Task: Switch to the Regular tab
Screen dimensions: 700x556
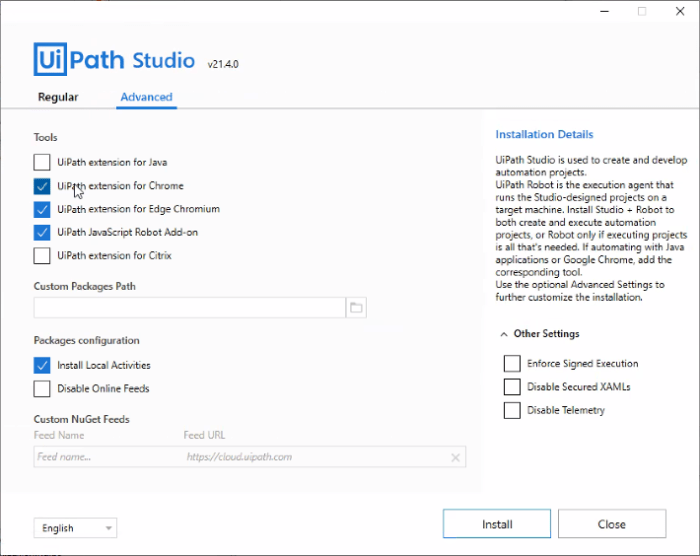Action: coord(58,97)
